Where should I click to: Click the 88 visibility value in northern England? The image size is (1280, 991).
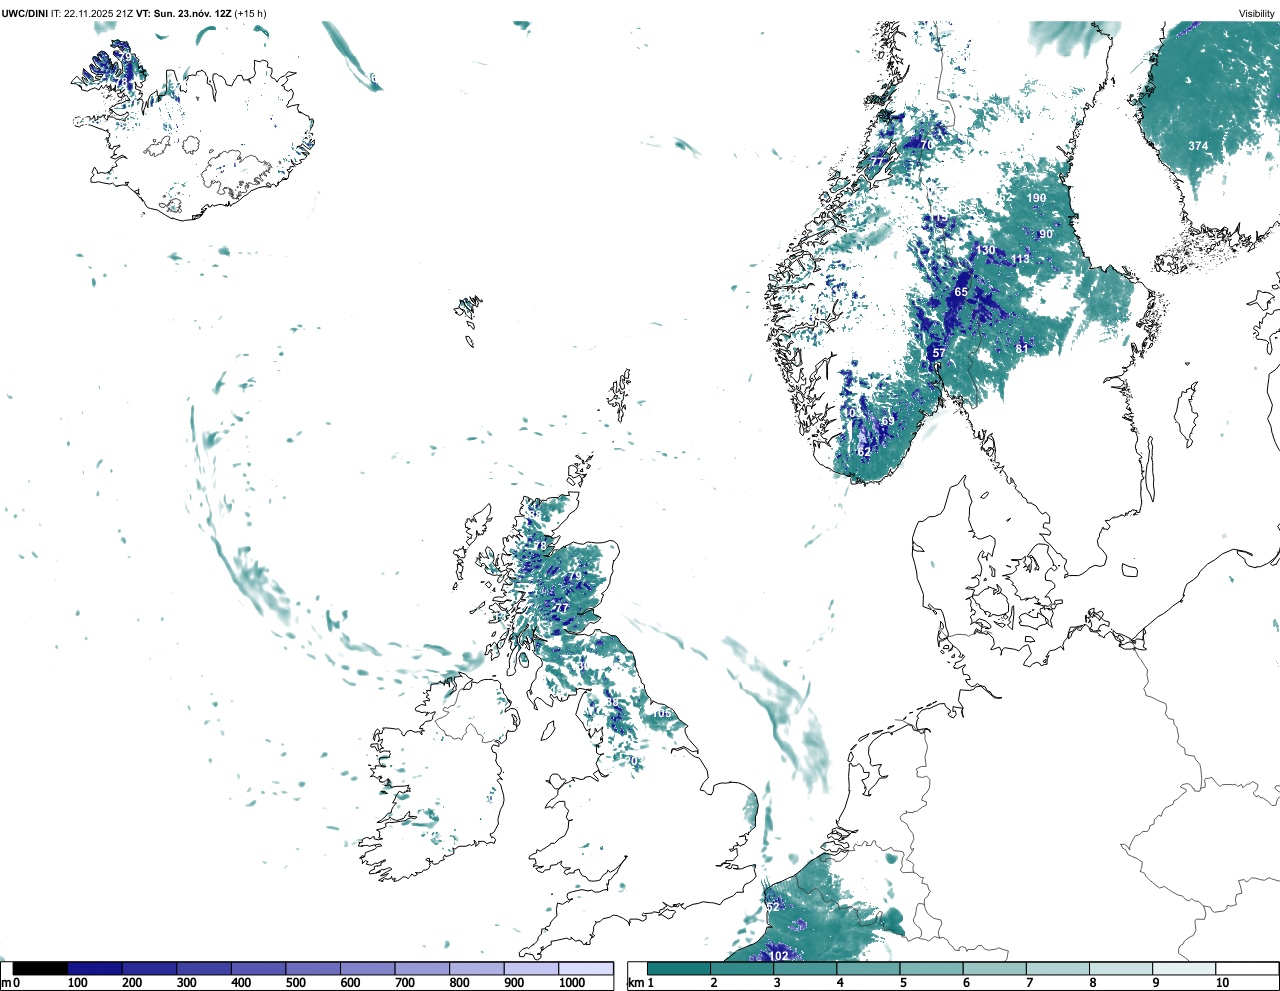pyautogui.click(x=612, y=703)
